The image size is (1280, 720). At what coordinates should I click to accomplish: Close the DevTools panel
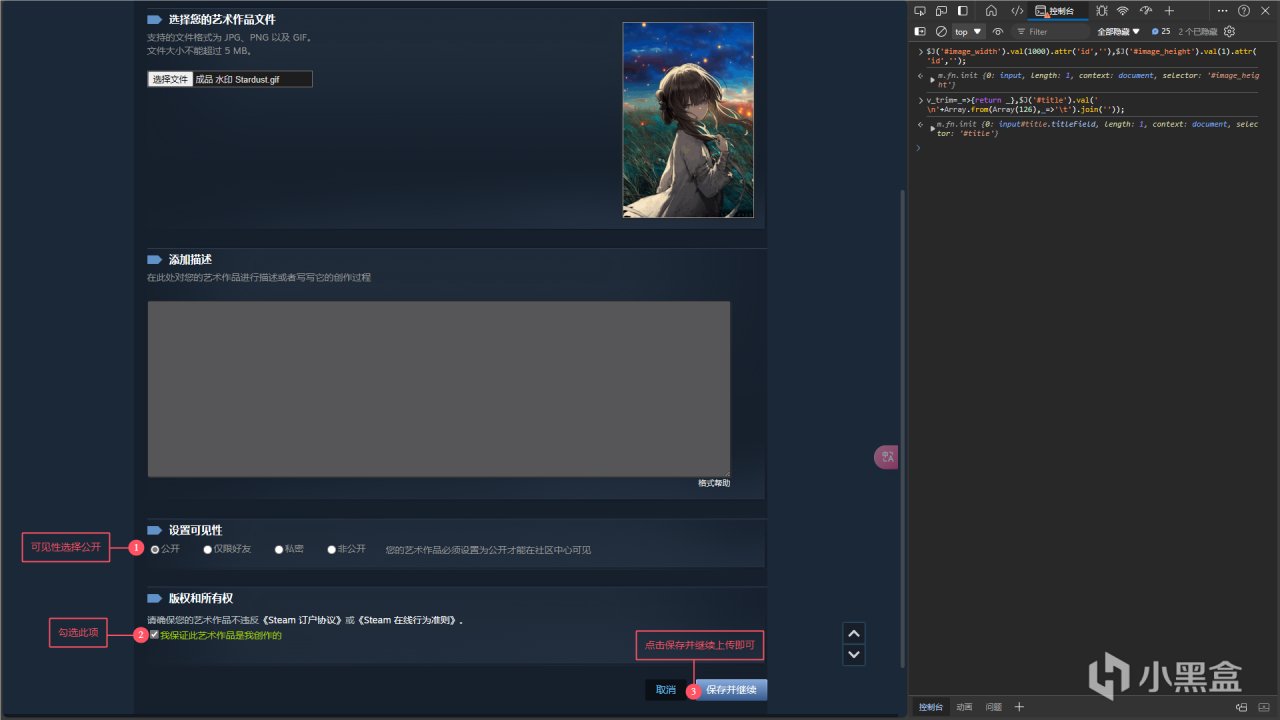click(1266, 11)
